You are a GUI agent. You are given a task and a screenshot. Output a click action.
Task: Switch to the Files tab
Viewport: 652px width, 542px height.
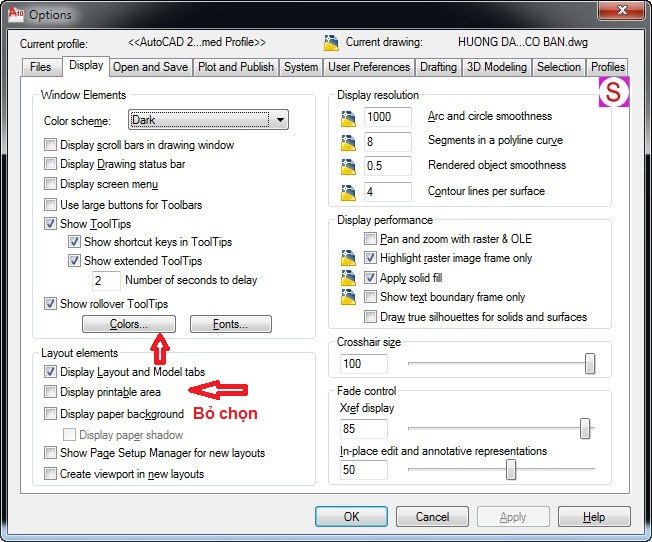pos(41,67)
